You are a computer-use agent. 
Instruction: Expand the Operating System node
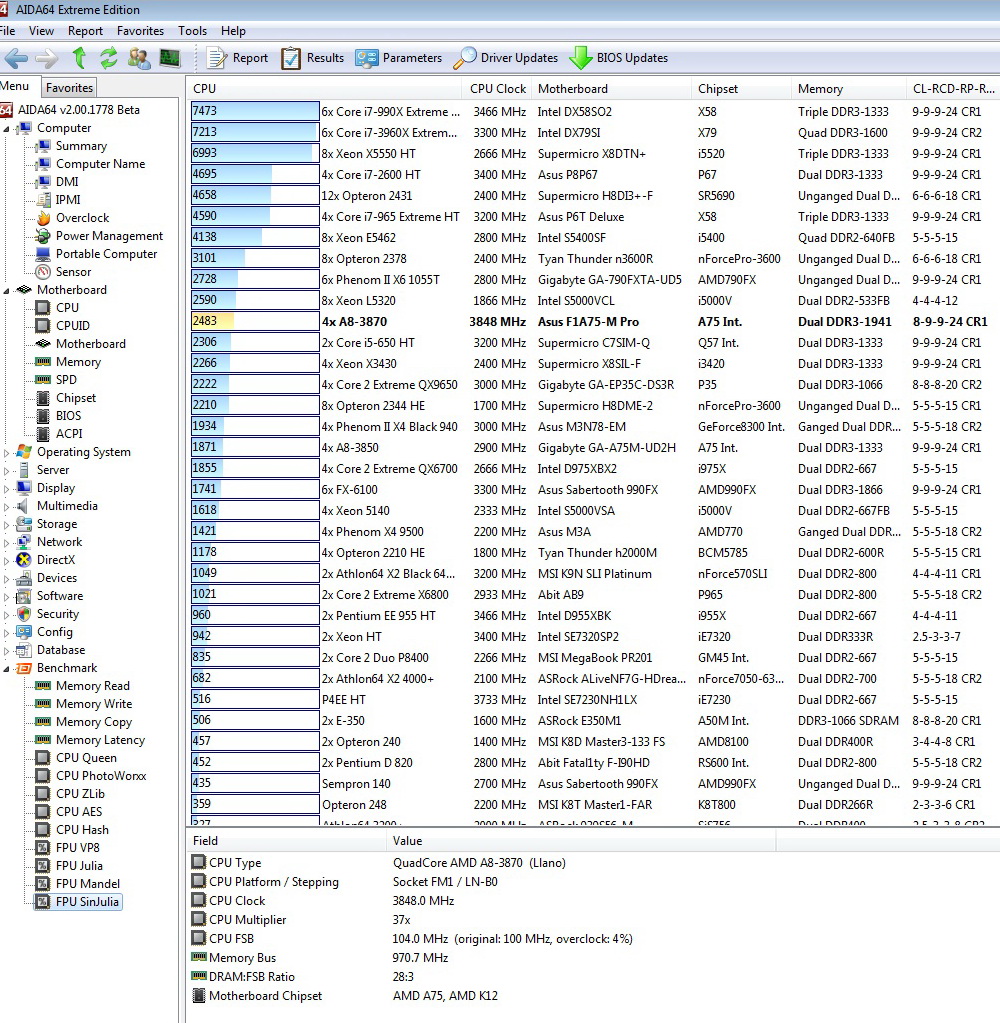[7, 452]
